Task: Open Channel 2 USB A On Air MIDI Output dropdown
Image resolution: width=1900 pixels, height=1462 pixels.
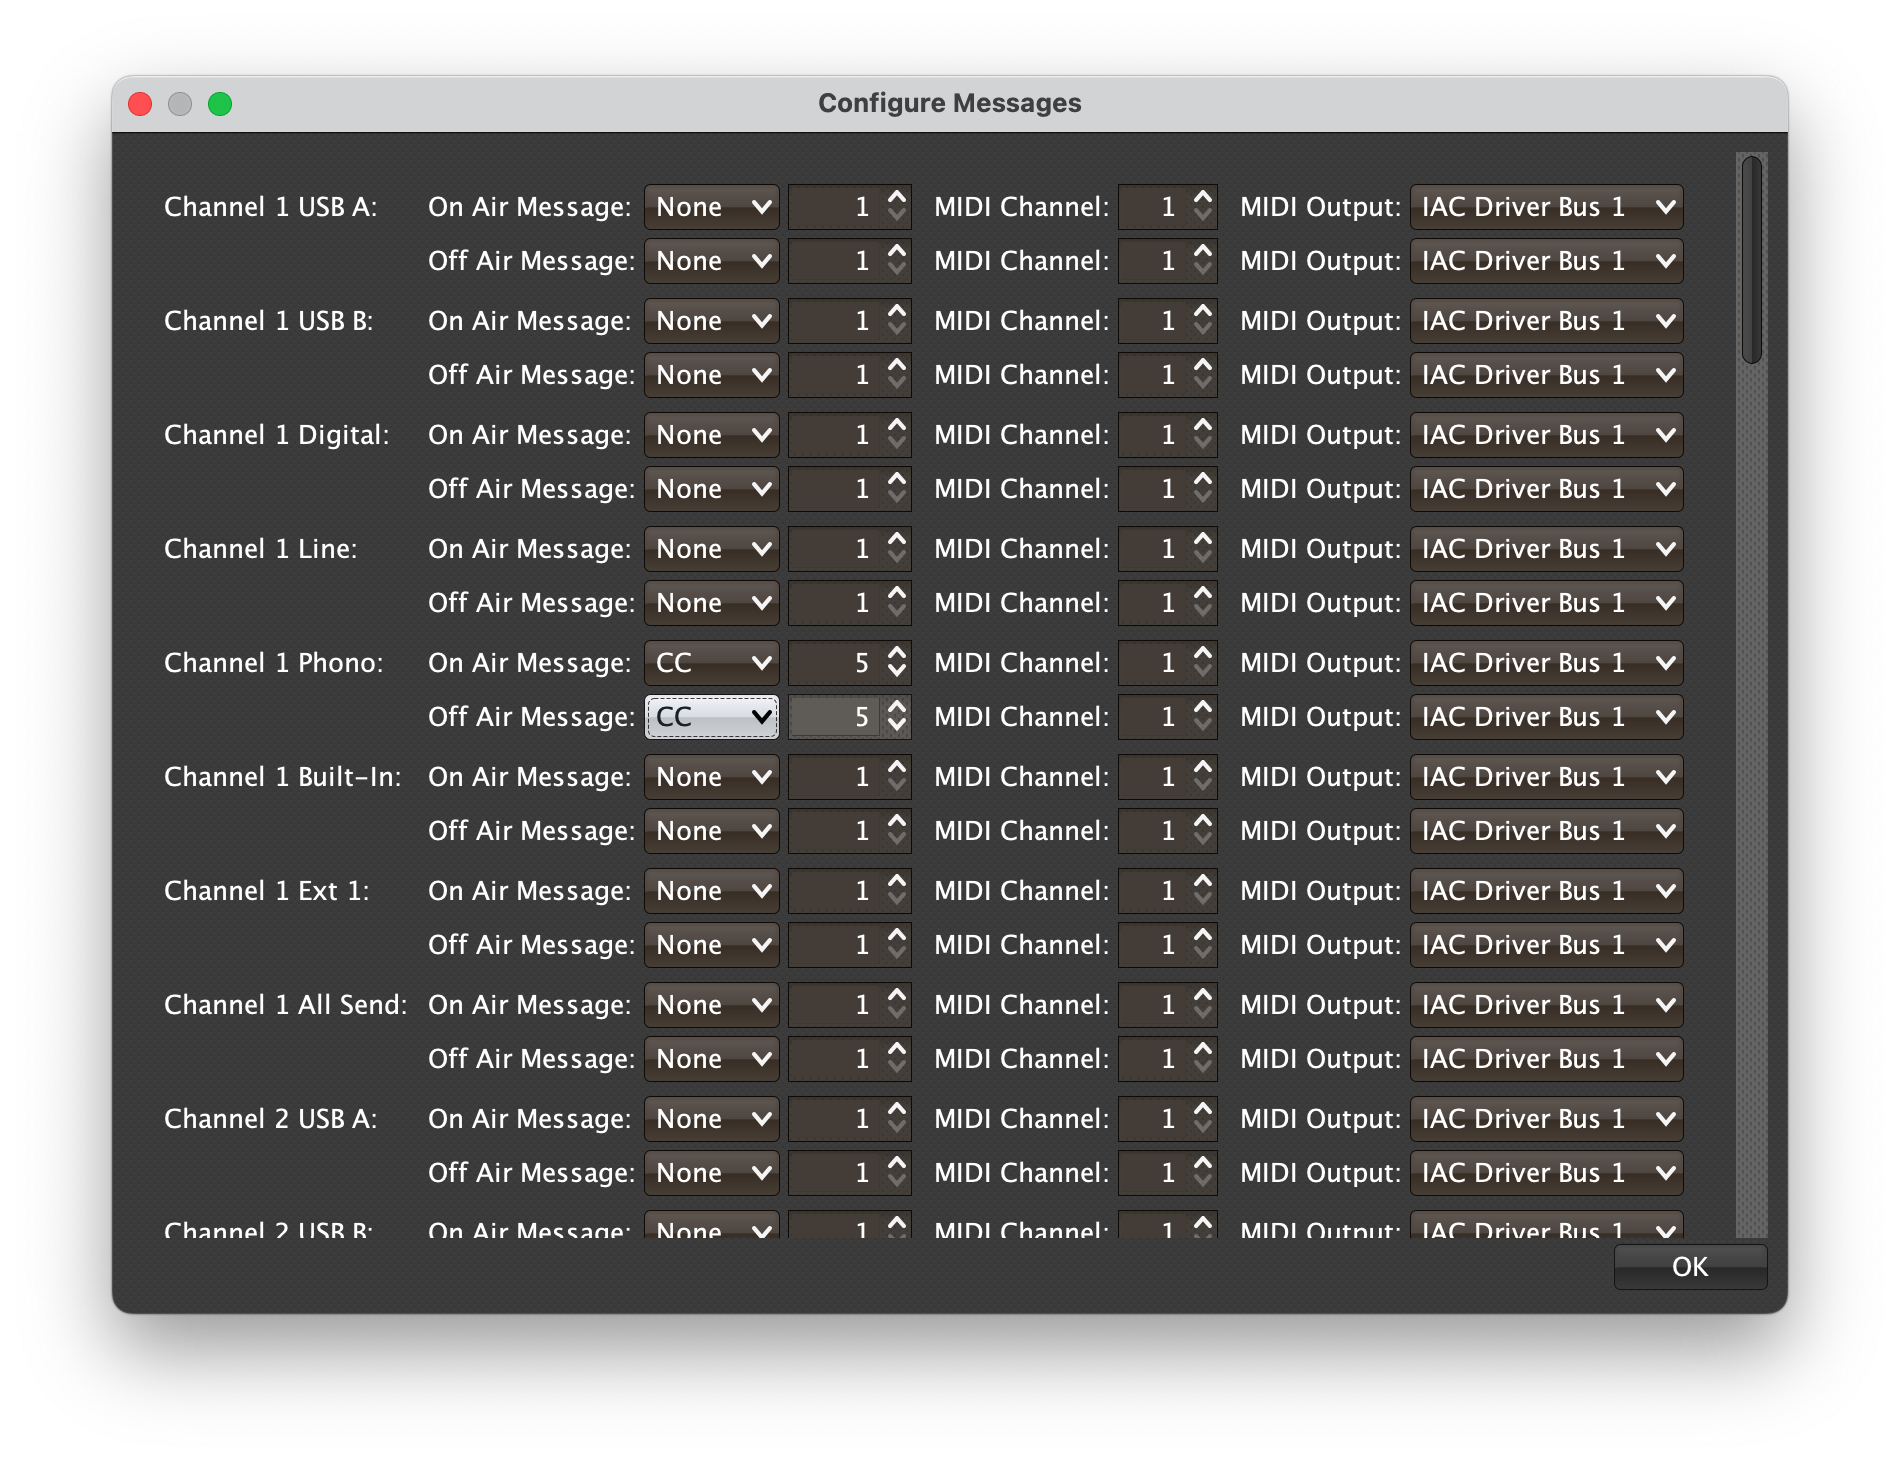Action: [x=1547, y=1119]
